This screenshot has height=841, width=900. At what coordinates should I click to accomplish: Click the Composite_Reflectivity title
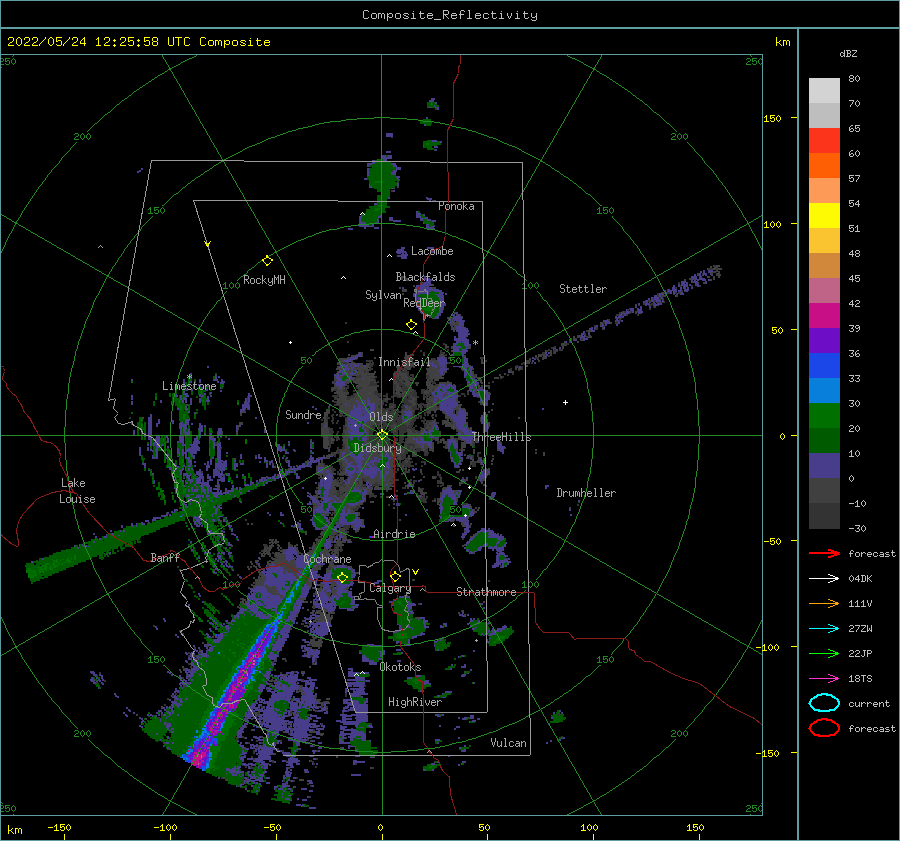click(450, 15)
